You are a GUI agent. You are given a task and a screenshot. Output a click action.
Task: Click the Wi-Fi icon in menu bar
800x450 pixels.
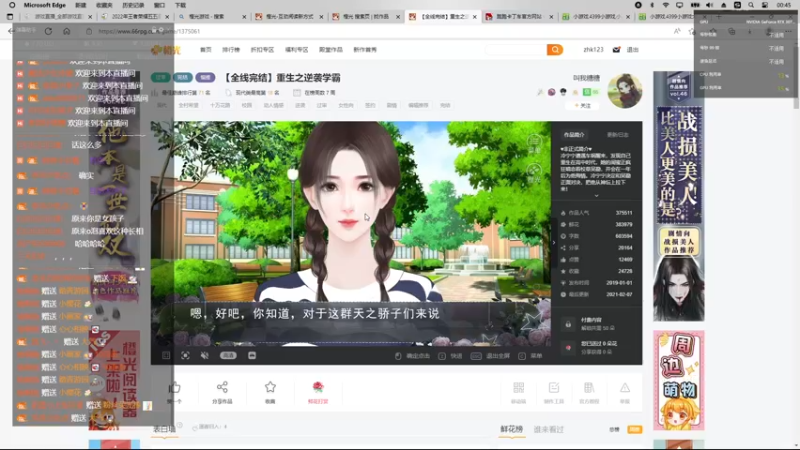click(665, 5)
